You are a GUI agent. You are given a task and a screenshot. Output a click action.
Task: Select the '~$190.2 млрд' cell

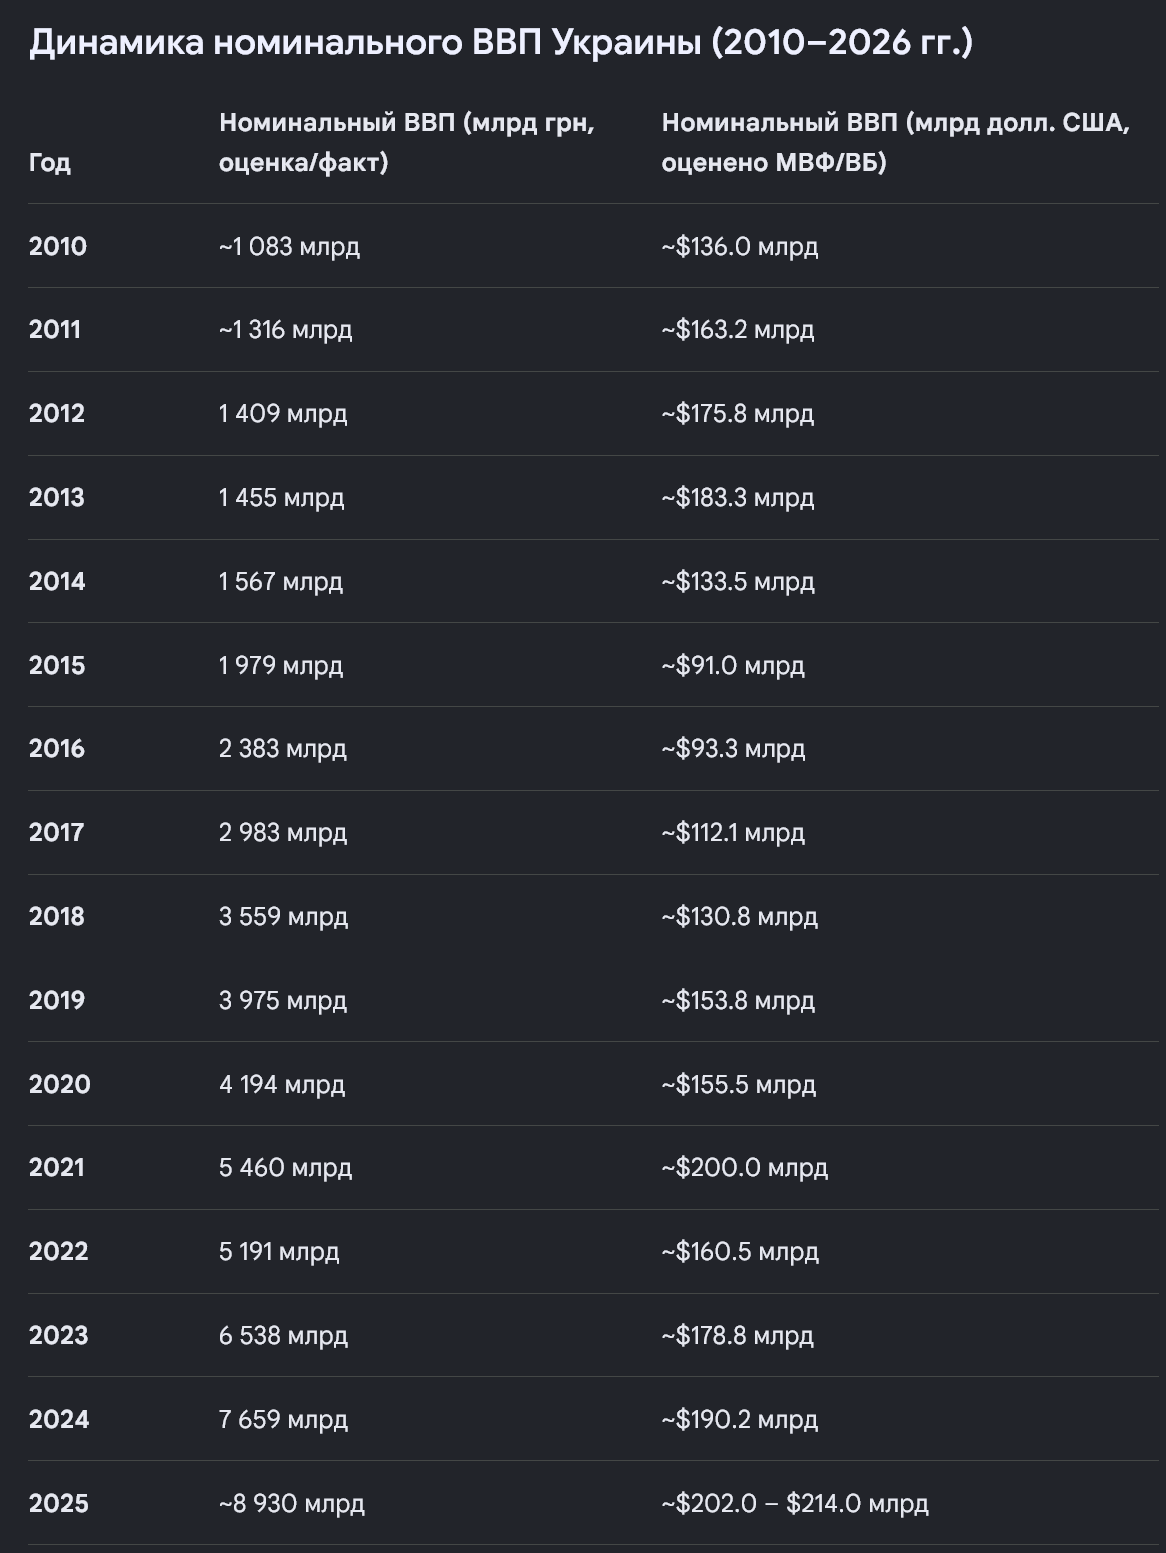(740, 1420)
